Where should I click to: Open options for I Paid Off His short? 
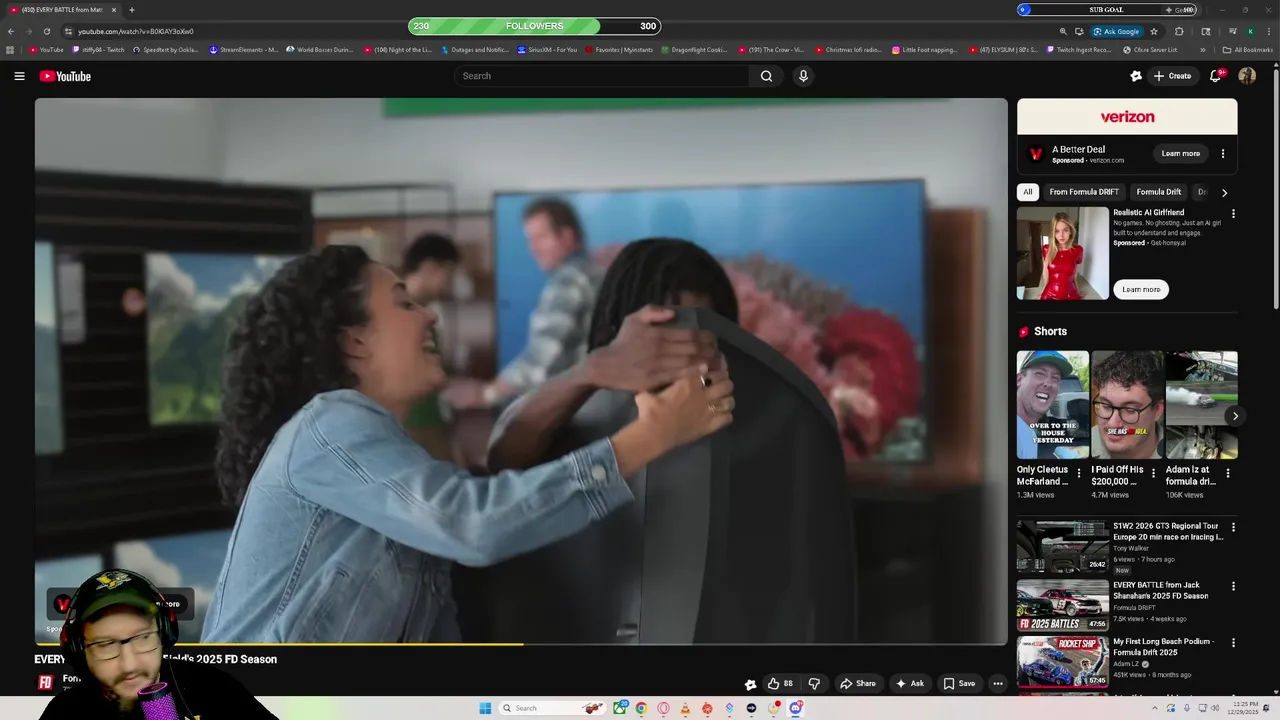(1153, 473)
